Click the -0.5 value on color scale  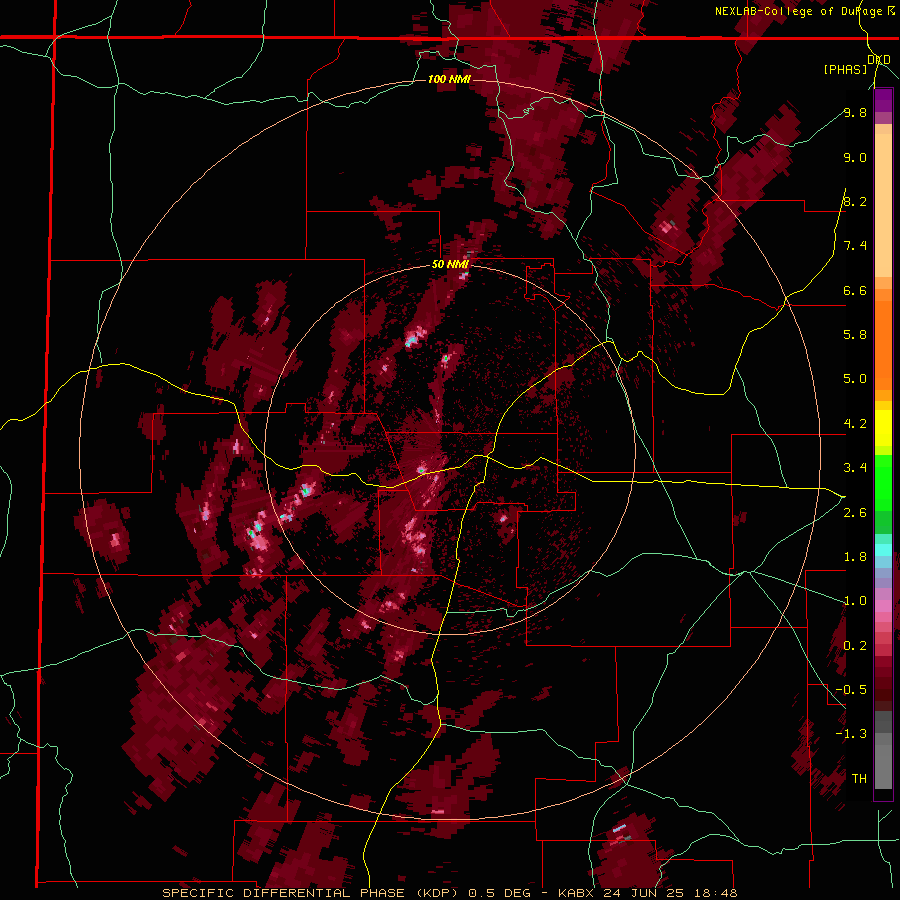click(x=851, y=690)
